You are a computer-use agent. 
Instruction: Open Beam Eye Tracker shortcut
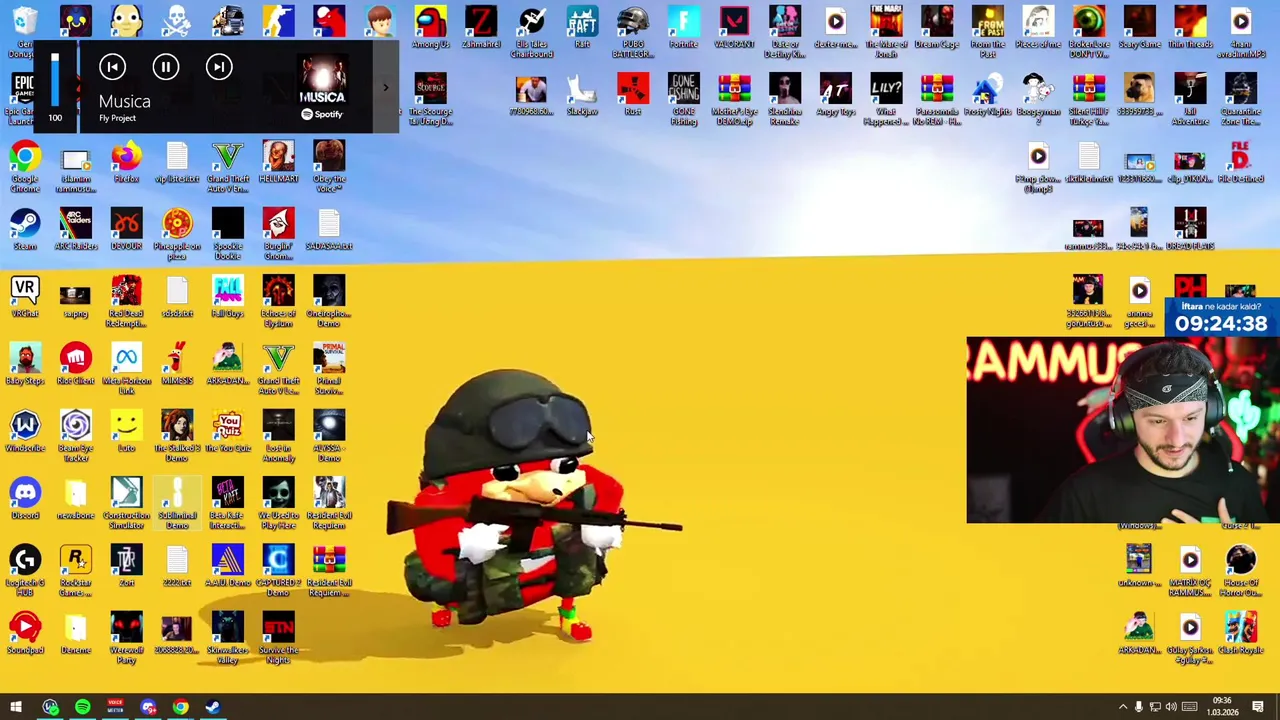pos(76,436)
